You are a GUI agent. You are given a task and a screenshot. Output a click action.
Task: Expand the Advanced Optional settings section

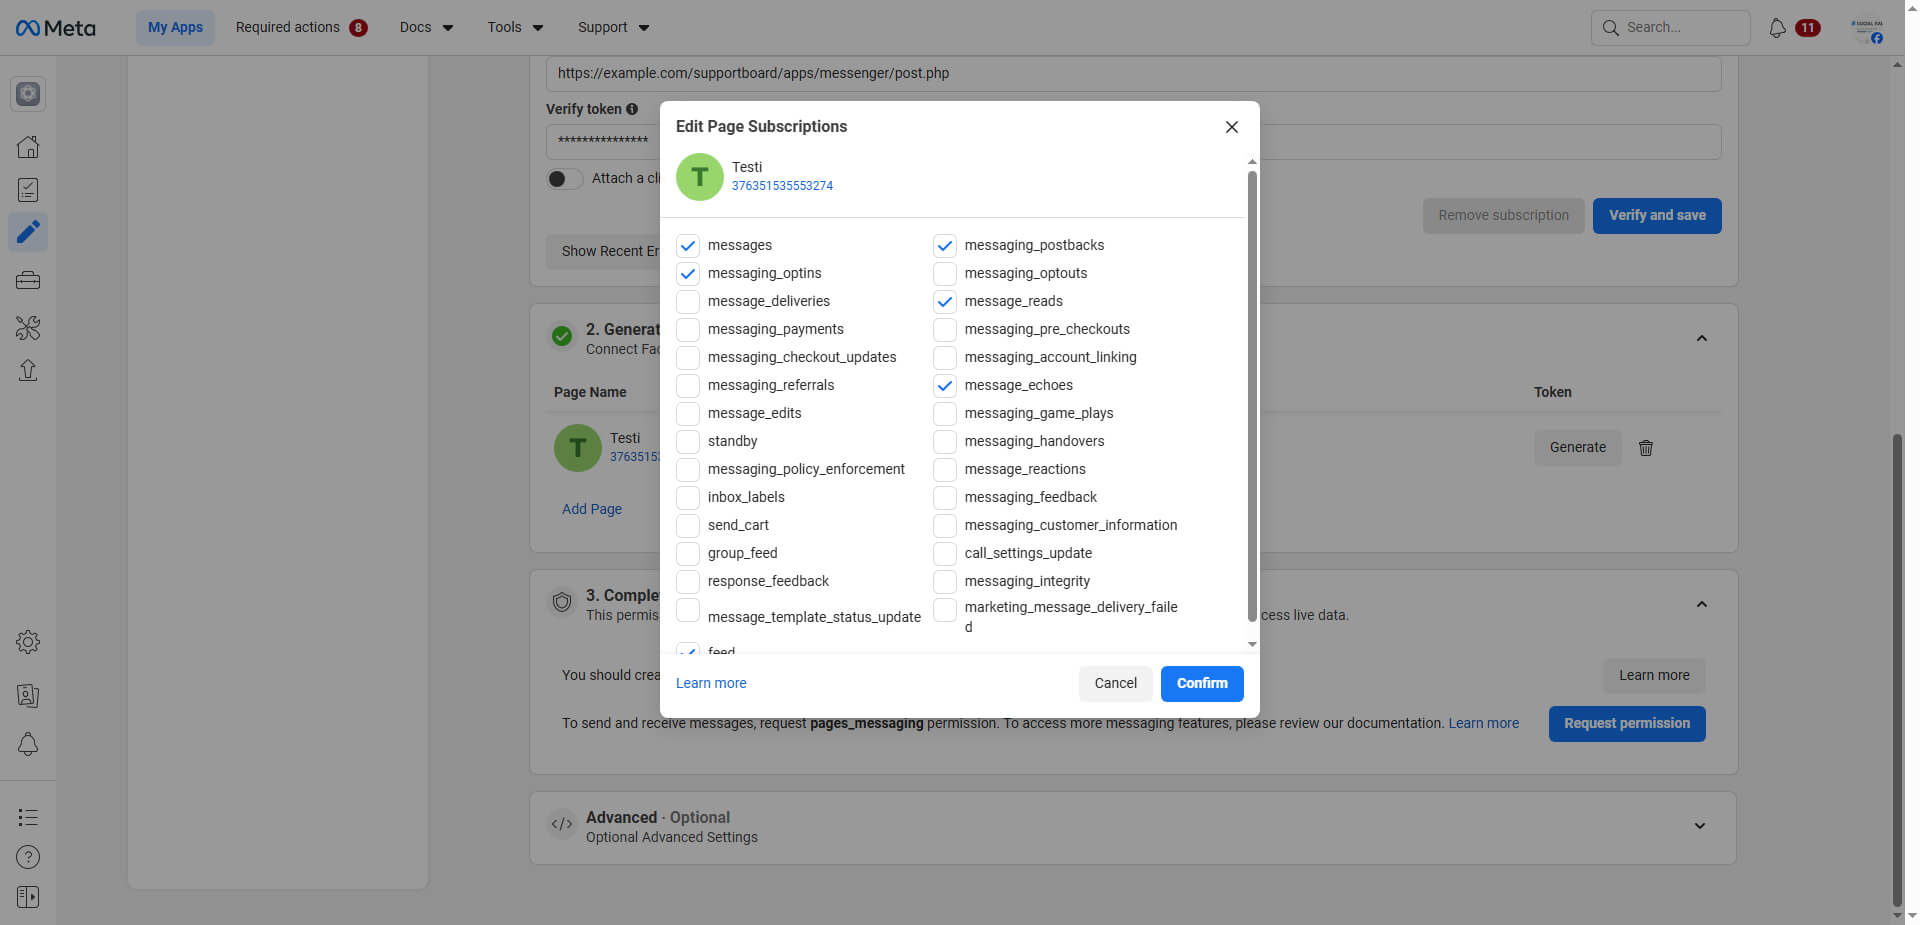(1699, 826)
